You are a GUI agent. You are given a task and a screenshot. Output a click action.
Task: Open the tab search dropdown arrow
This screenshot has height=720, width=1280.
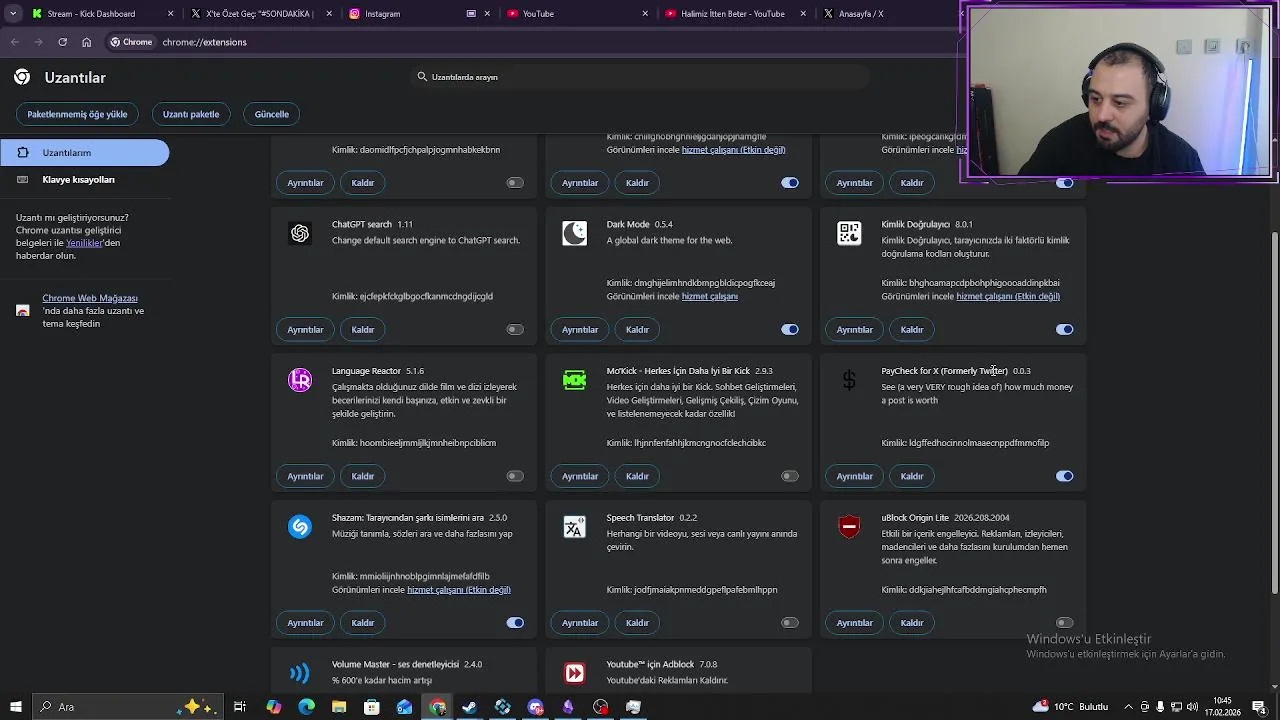13,14
